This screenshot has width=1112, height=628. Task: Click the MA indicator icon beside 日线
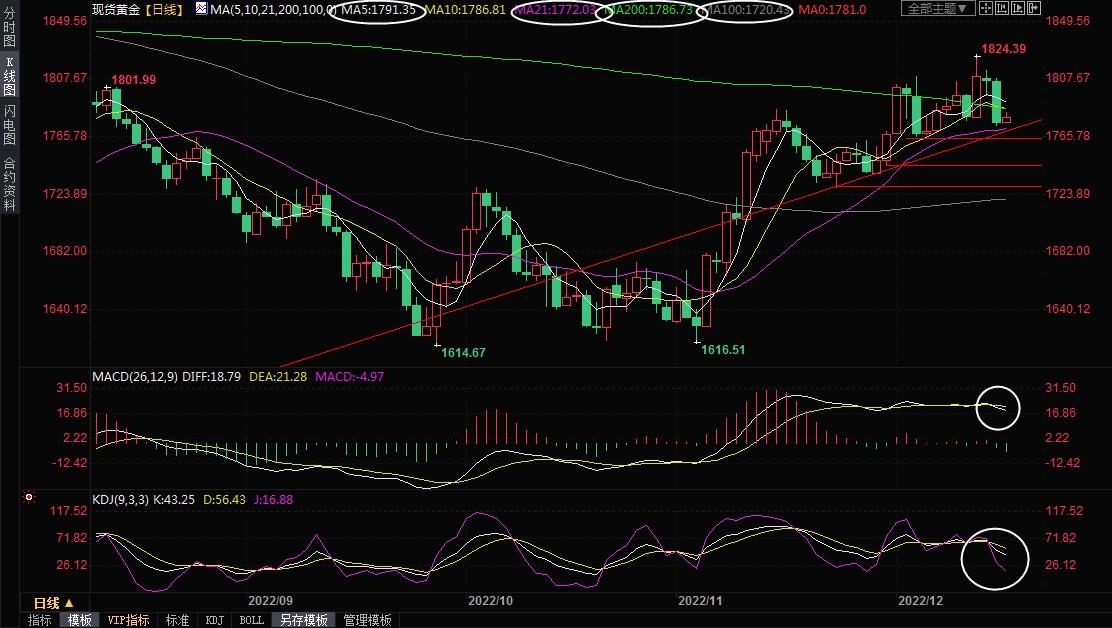point(202,9)
